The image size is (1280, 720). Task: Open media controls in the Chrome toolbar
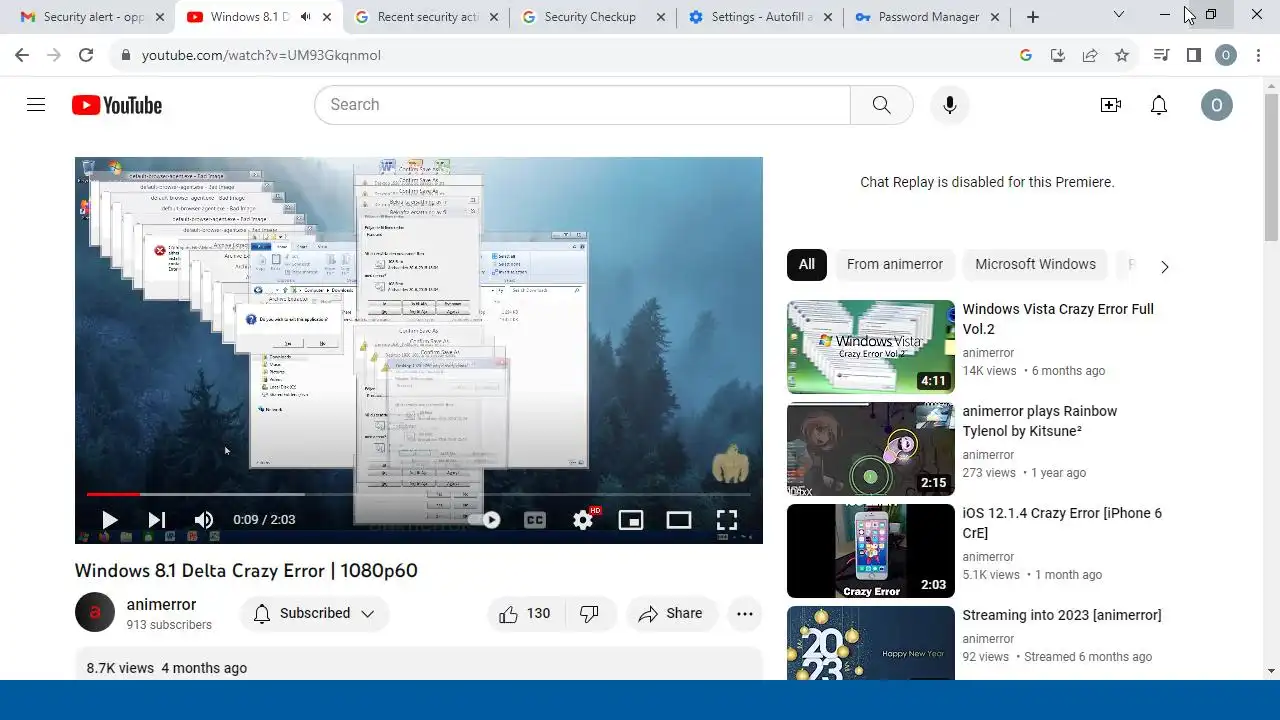click(1161, 55)
